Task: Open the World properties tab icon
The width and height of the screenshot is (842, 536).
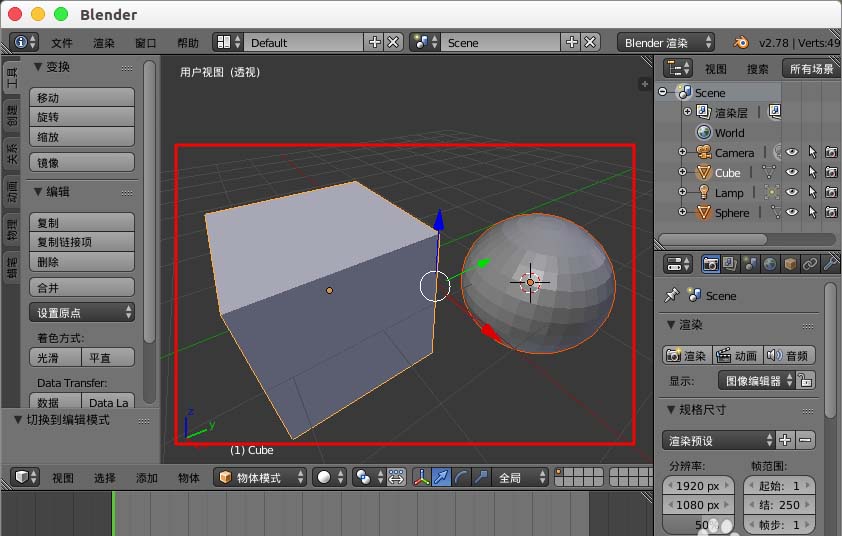Action: pos(770,264)
